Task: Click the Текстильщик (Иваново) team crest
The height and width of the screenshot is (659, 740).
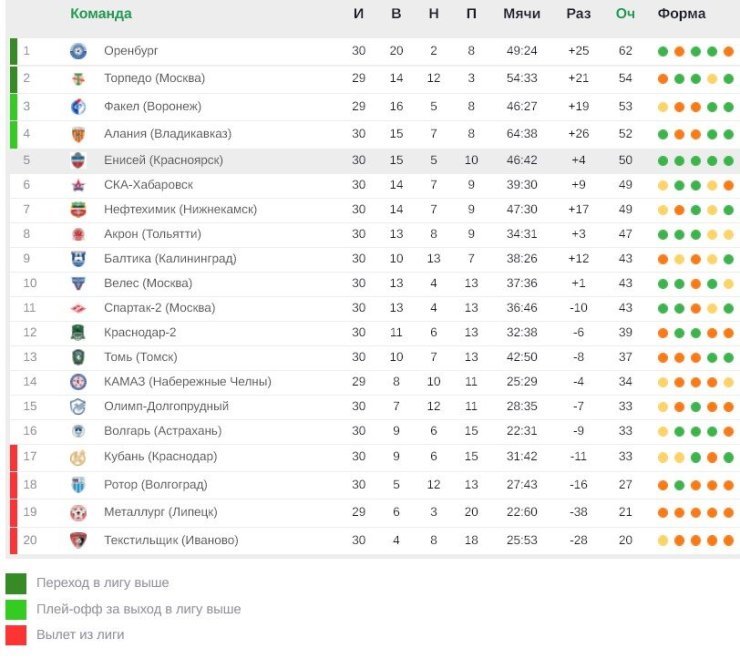Action: click(x=78, y=540)
